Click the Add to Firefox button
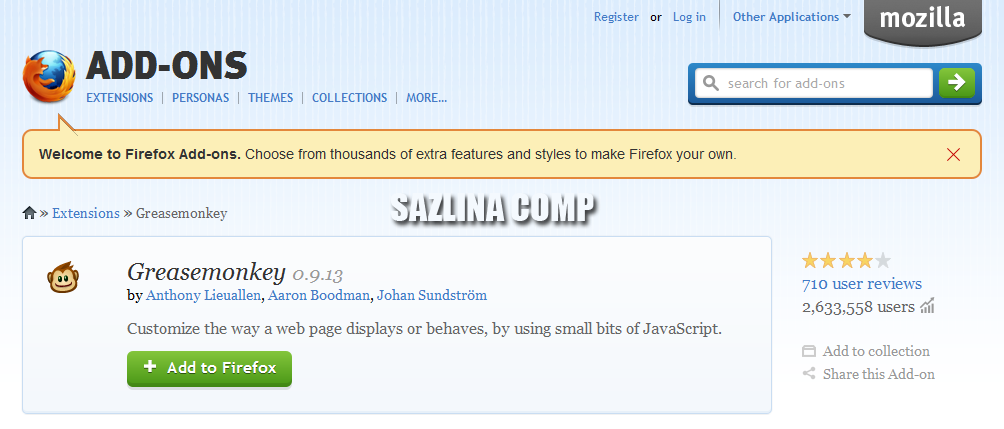Screen dimensions: 1004x429 209,368
